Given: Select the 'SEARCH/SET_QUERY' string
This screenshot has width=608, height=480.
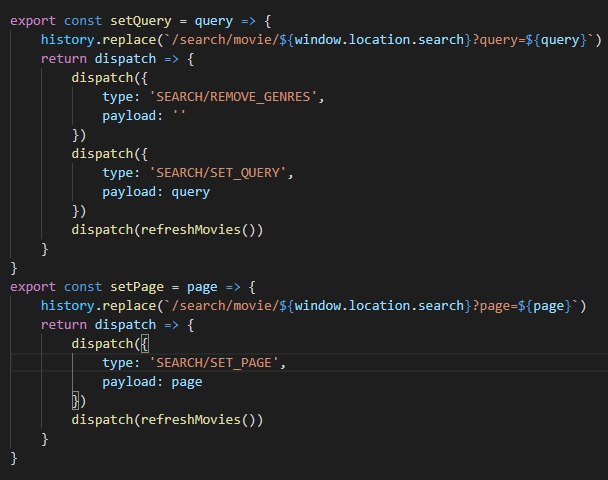Looking at the screenshot, I should [218, 173].
